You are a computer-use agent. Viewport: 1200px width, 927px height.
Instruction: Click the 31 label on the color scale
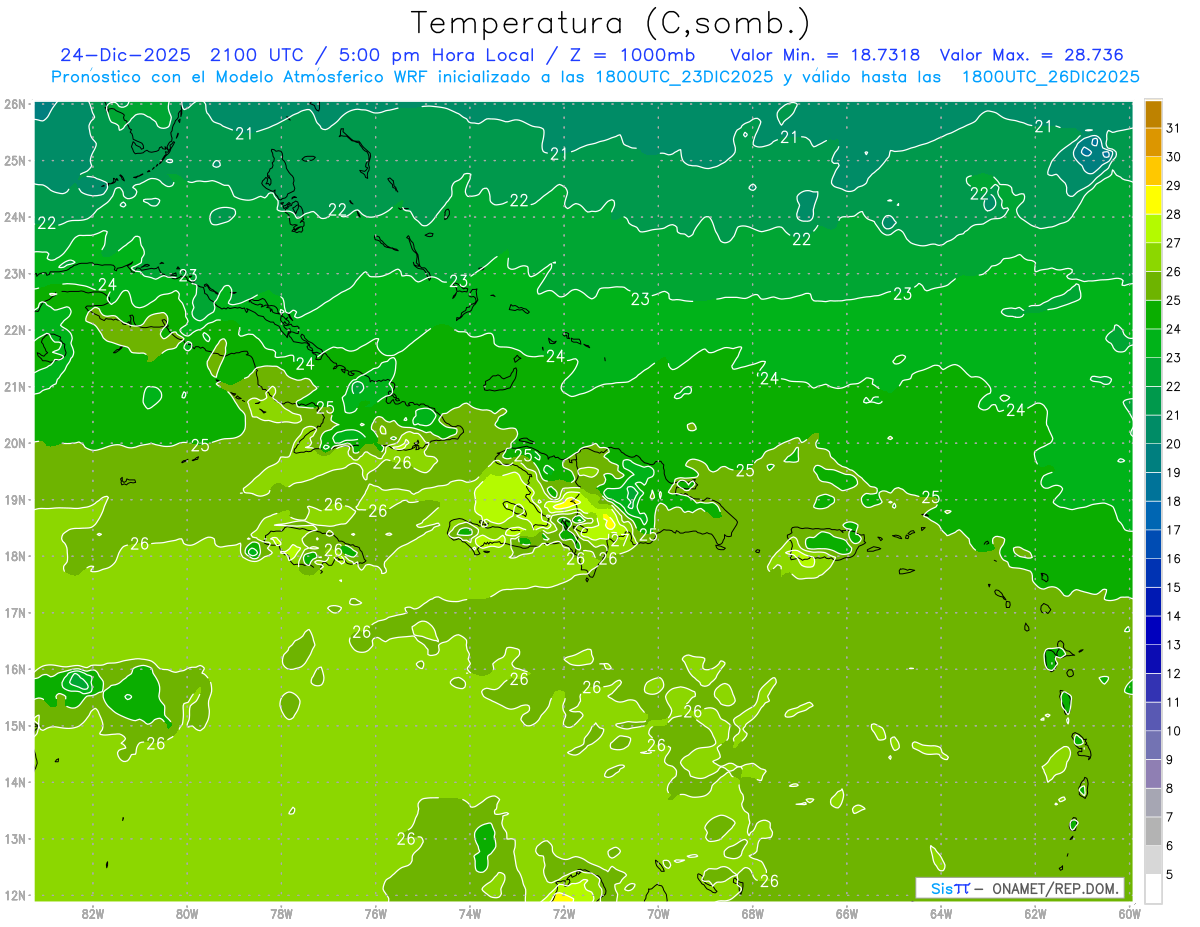click(1173, 128)
